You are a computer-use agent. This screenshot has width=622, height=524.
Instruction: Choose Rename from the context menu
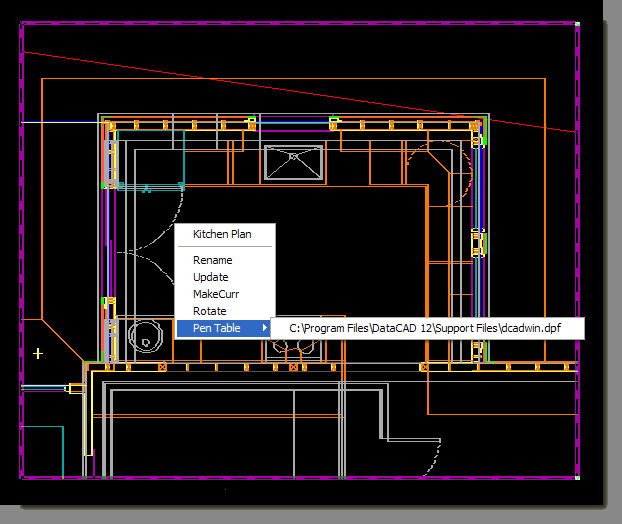coord(213,260)
